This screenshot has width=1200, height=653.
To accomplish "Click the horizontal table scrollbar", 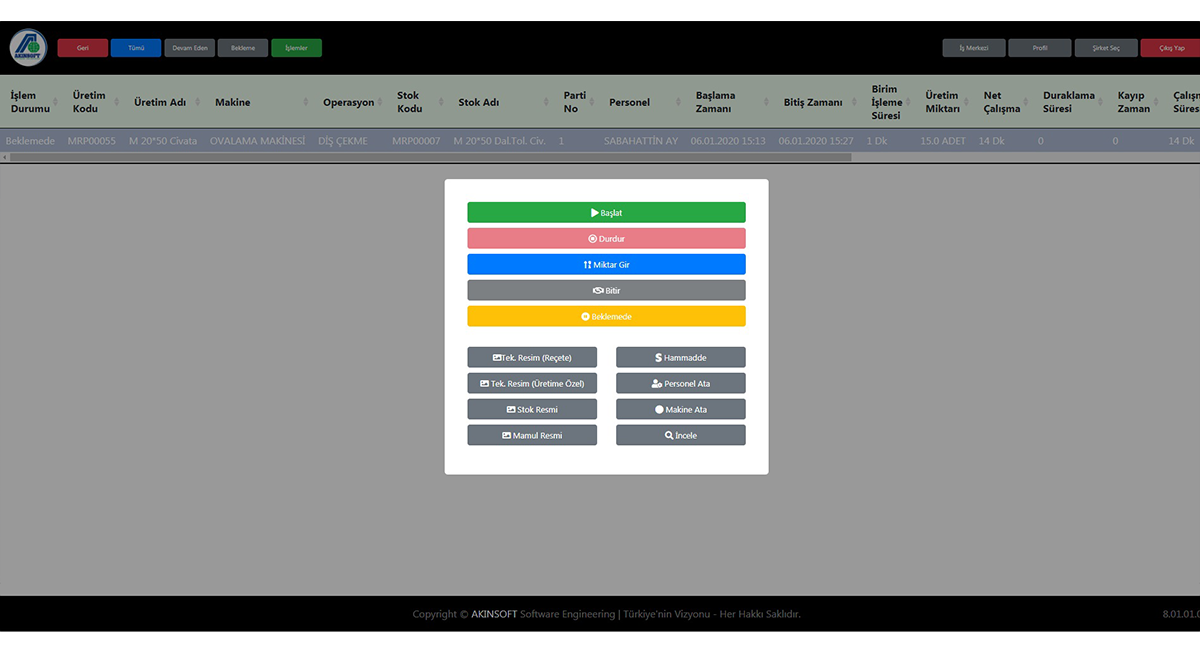I will [x=430, y=157].
